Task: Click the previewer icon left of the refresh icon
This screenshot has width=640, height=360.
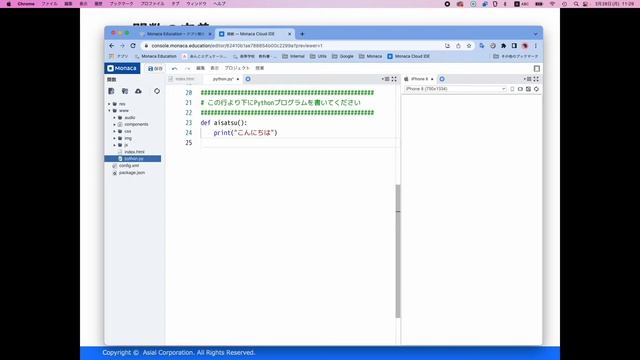Action: 528,89
